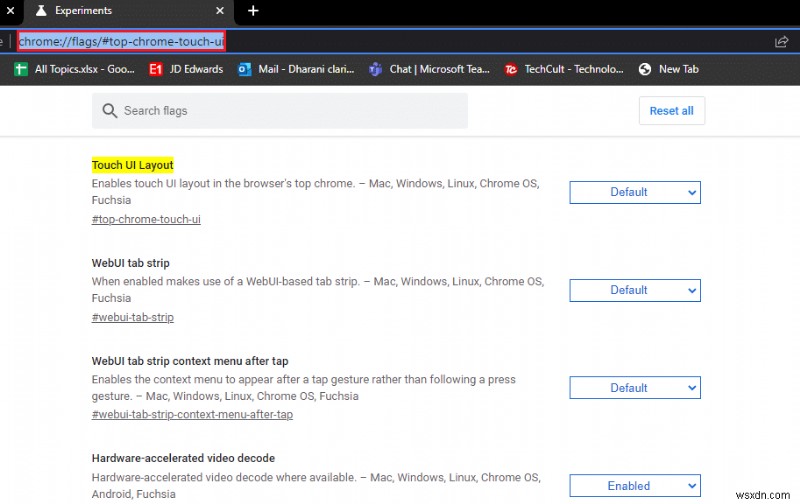Open JD Edwards bookmark
The height and width of the screenshot is (504, 800).
186,69
